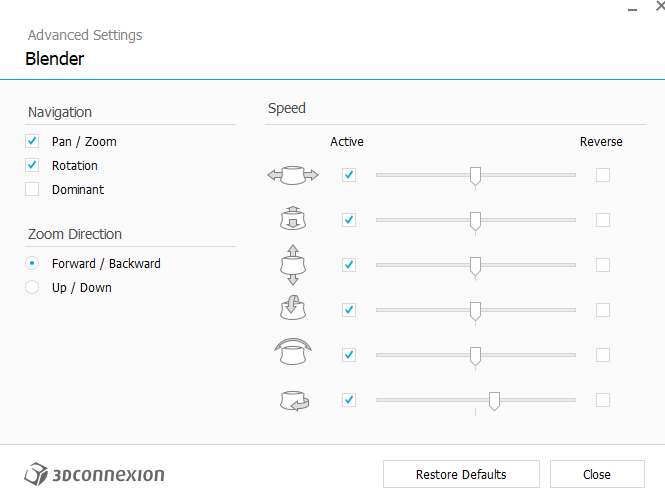The height and width of the screenshot is (499, 665).
Task: Enable the Dominant checkbox
Action: click(32, 189)
